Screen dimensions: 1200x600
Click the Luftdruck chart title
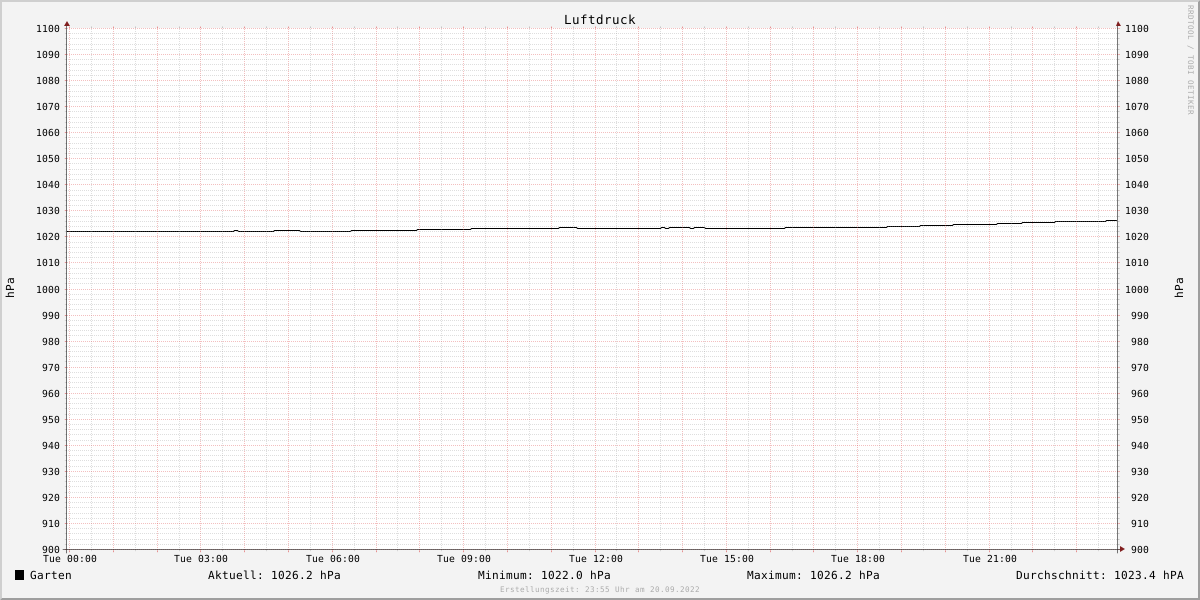click(599, 20)
